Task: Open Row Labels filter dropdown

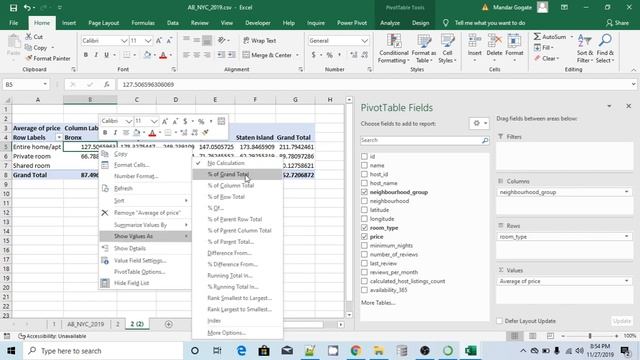Action: pyautogui.click(x=59, y=138)
